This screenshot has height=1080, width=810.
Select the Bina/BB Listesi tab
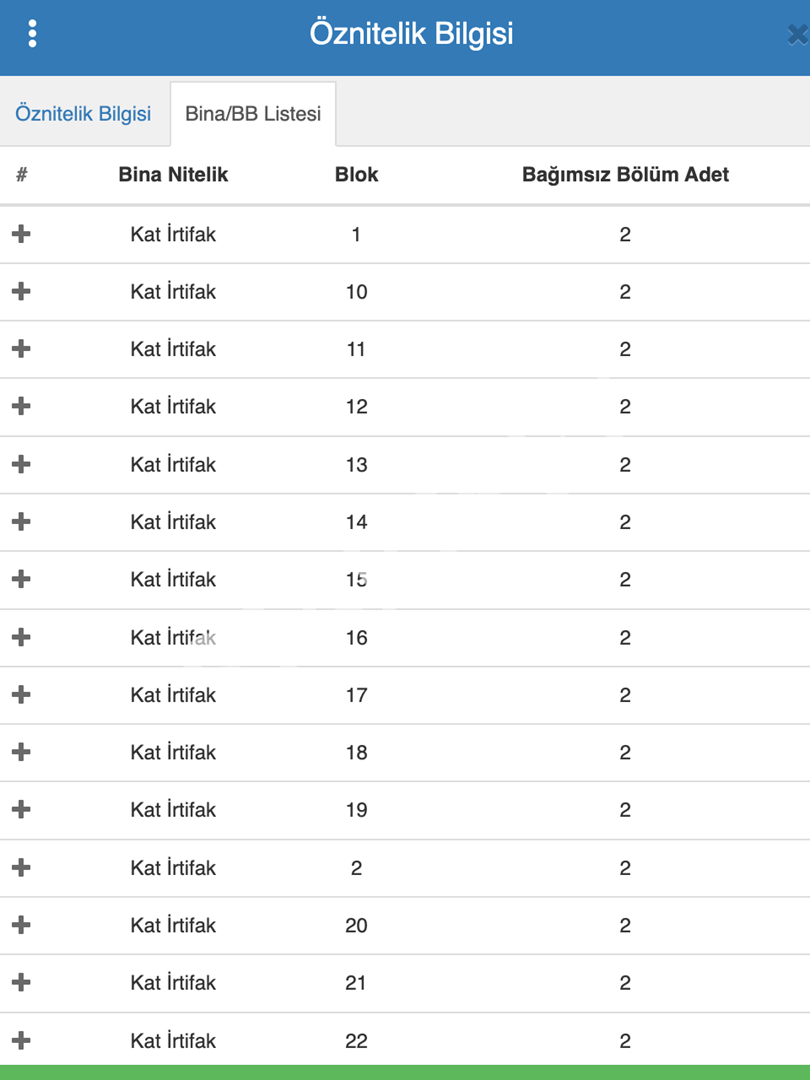(x=253, y=114)
